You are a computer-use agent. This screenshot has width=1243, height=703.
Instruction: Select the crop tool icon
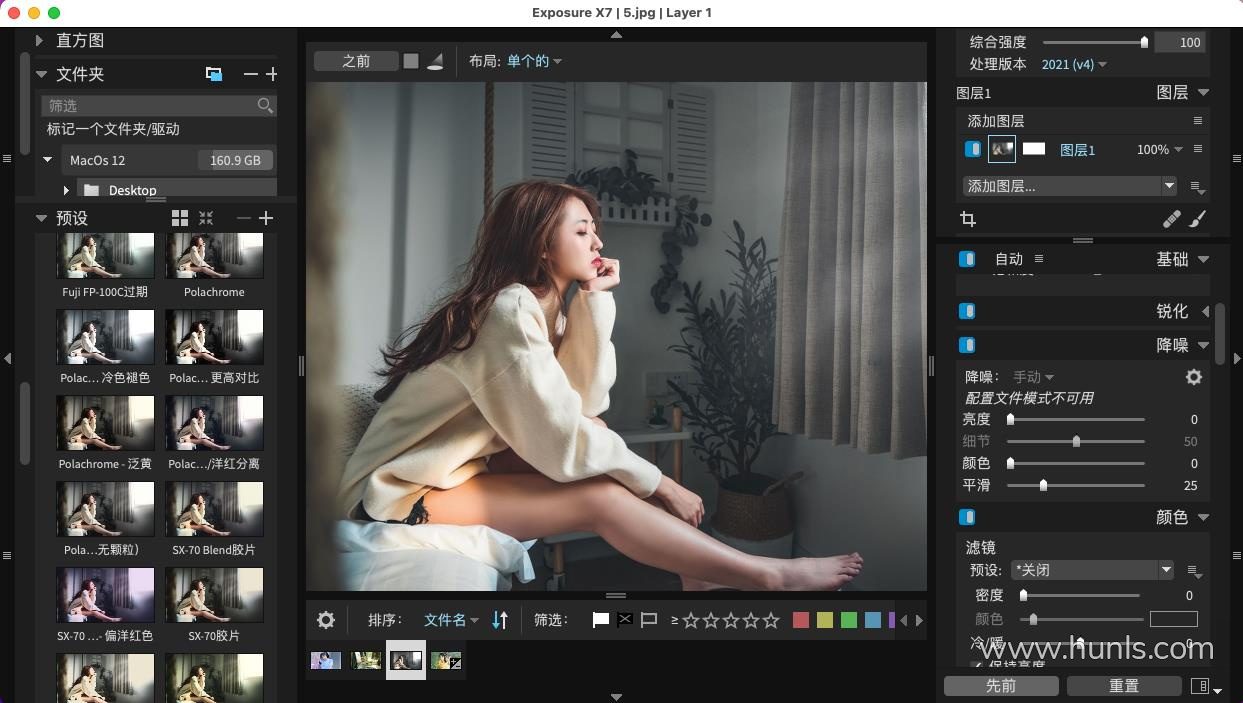tap(968, 219)
